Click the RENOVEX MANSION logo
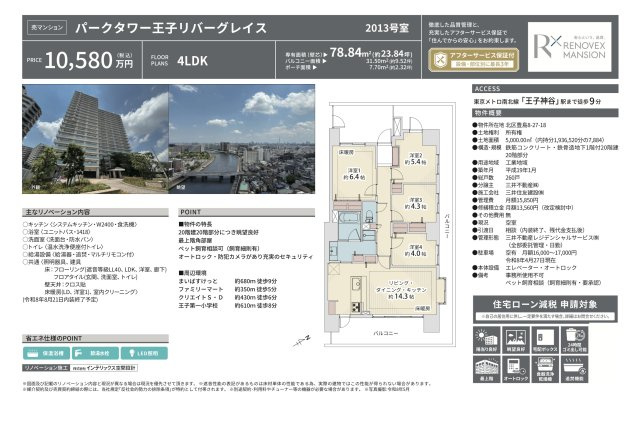This screenshot has width=640, height=432. click(569, 47)
